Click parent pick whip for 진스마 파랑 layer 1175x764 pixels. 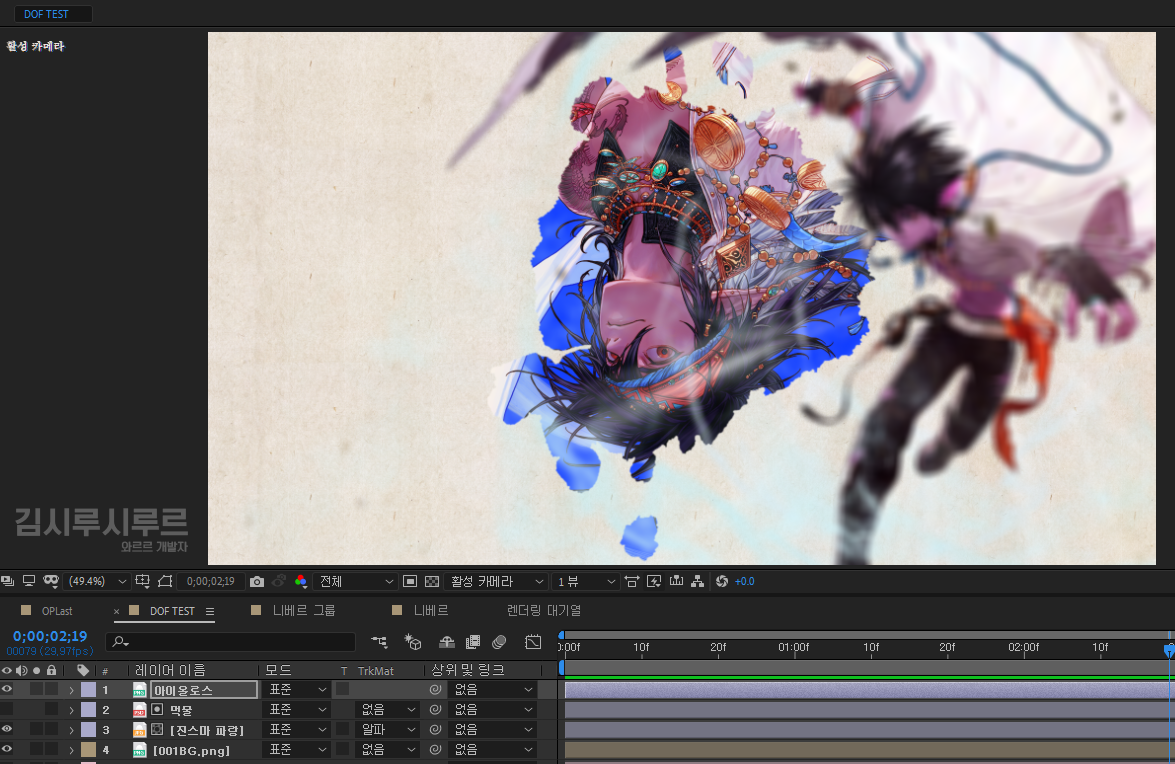435,730
